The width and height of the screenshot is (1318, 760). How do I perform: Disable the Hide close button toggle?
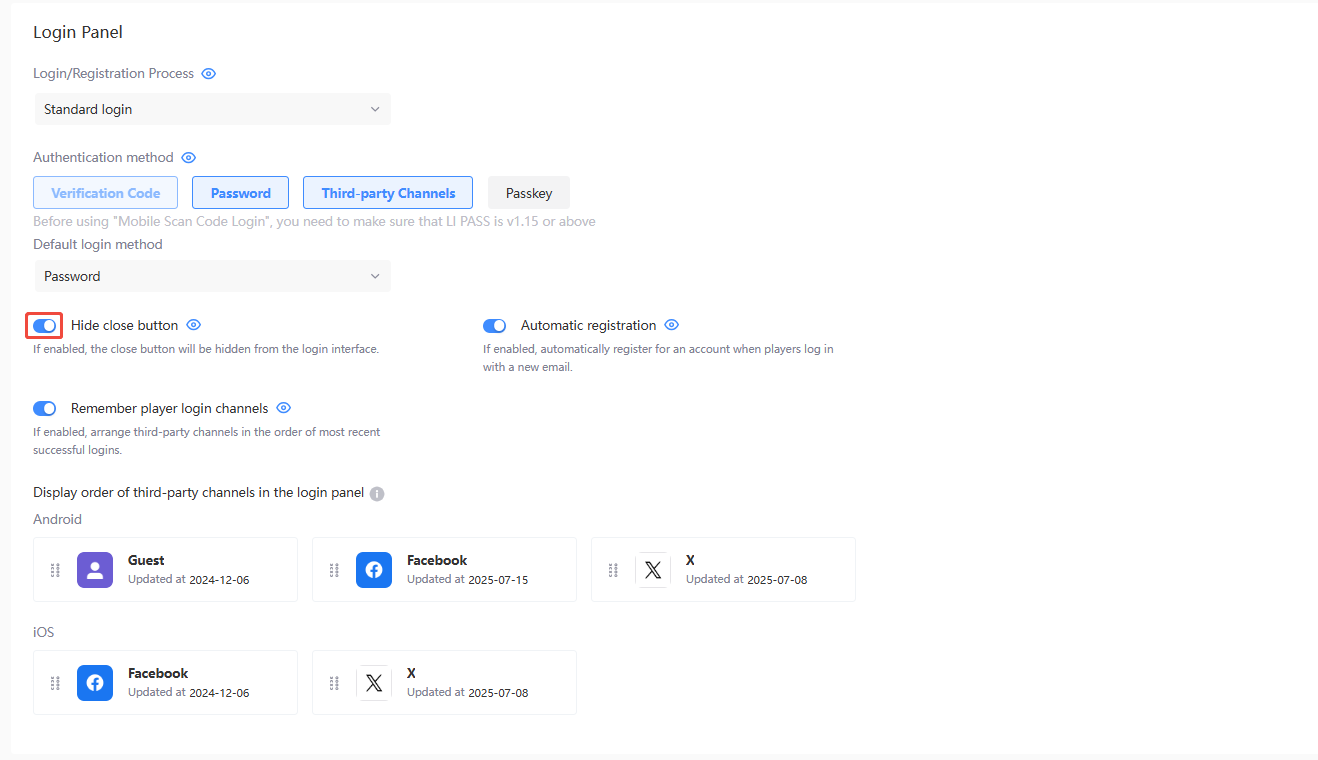(x=44, y=324)
